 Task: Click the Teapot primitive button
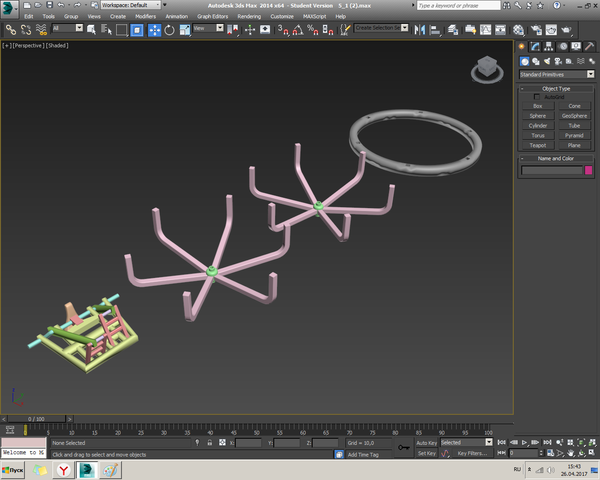click(x=538, y=144)
